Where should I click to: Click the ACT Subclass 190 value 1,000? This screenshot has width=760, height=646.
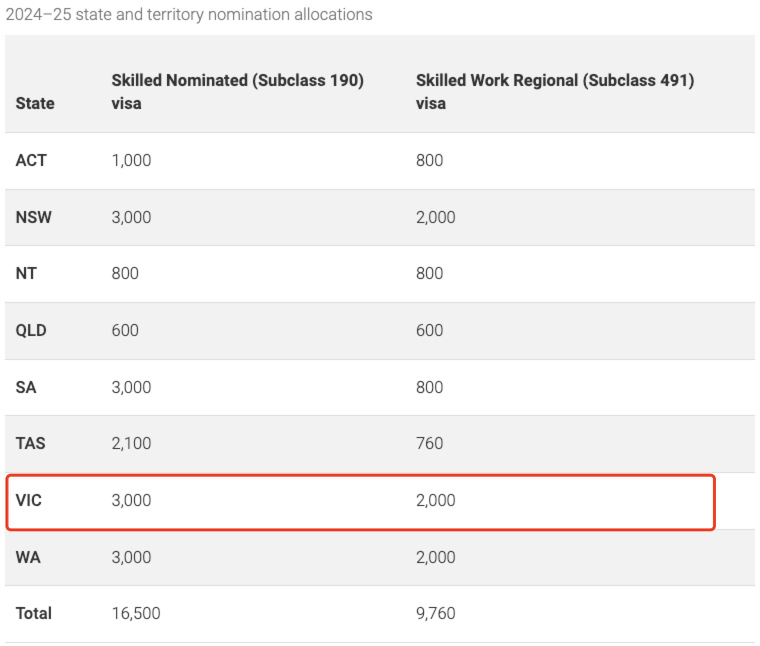point(131,160)
